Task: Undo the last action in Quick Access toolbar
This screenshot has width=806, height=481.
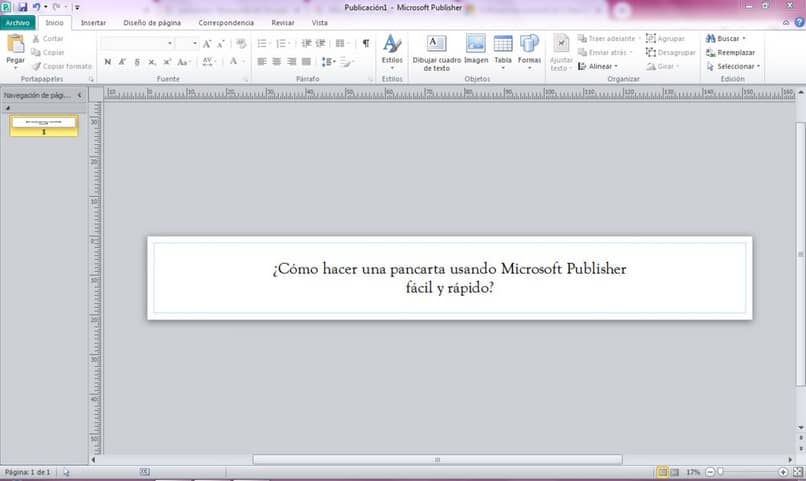Action: coord(36,7)
